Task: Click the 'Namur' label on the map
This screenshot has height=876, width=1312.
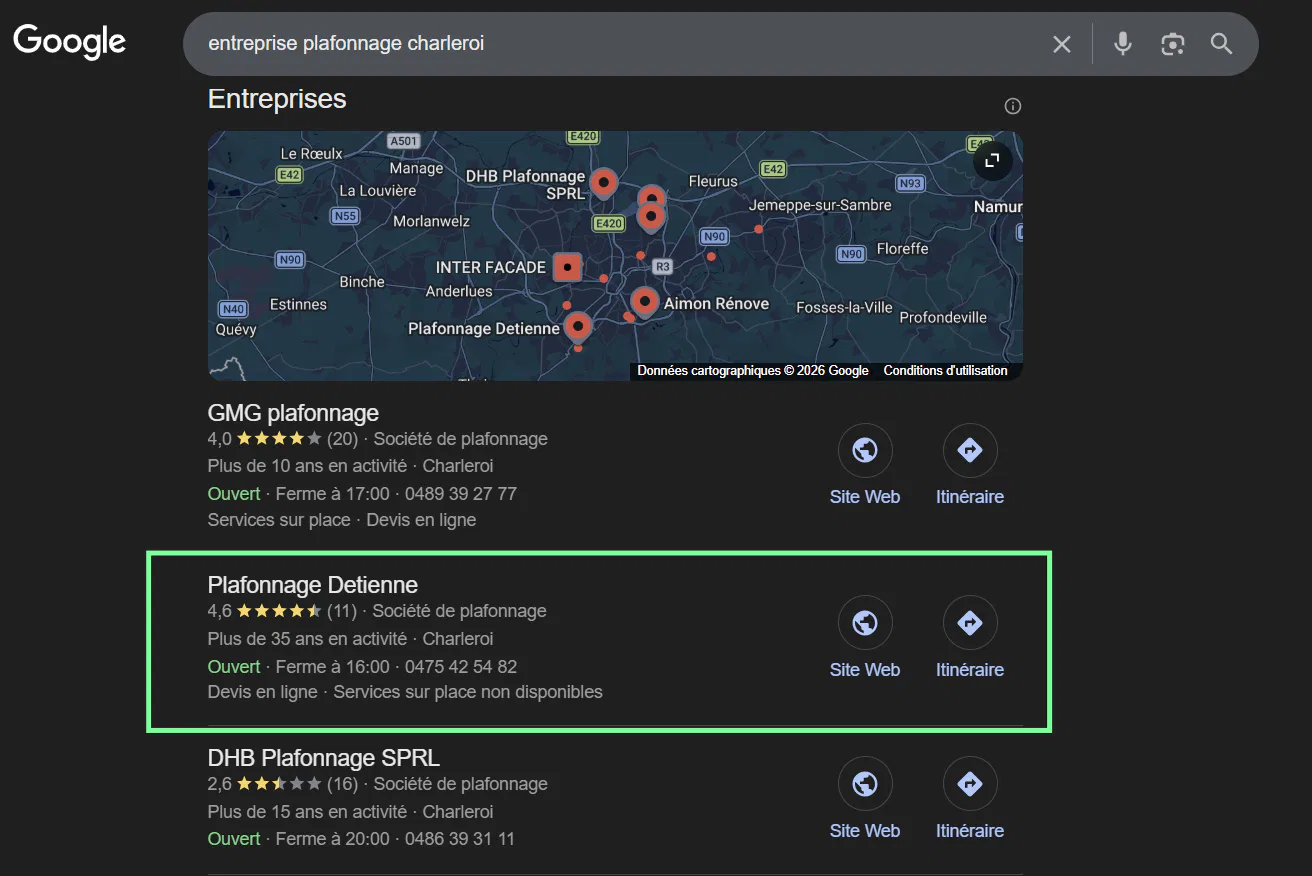Action: click(x=997, y=206)
